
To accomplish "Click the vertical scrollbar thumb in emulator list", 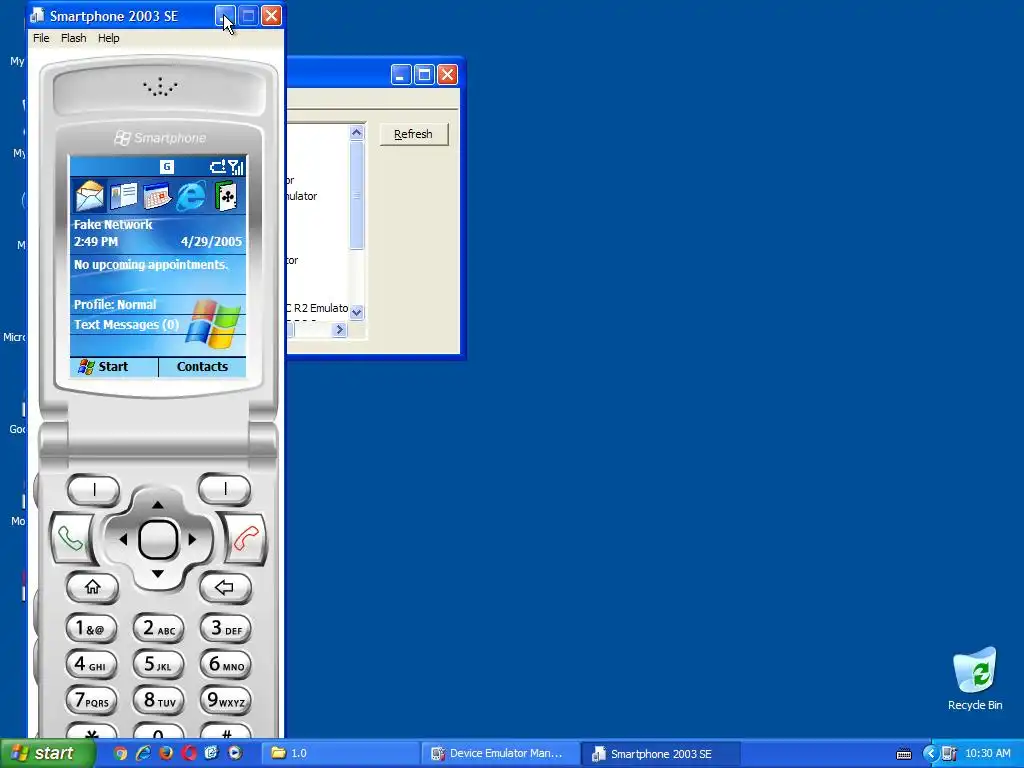I will tap(357, 195).
